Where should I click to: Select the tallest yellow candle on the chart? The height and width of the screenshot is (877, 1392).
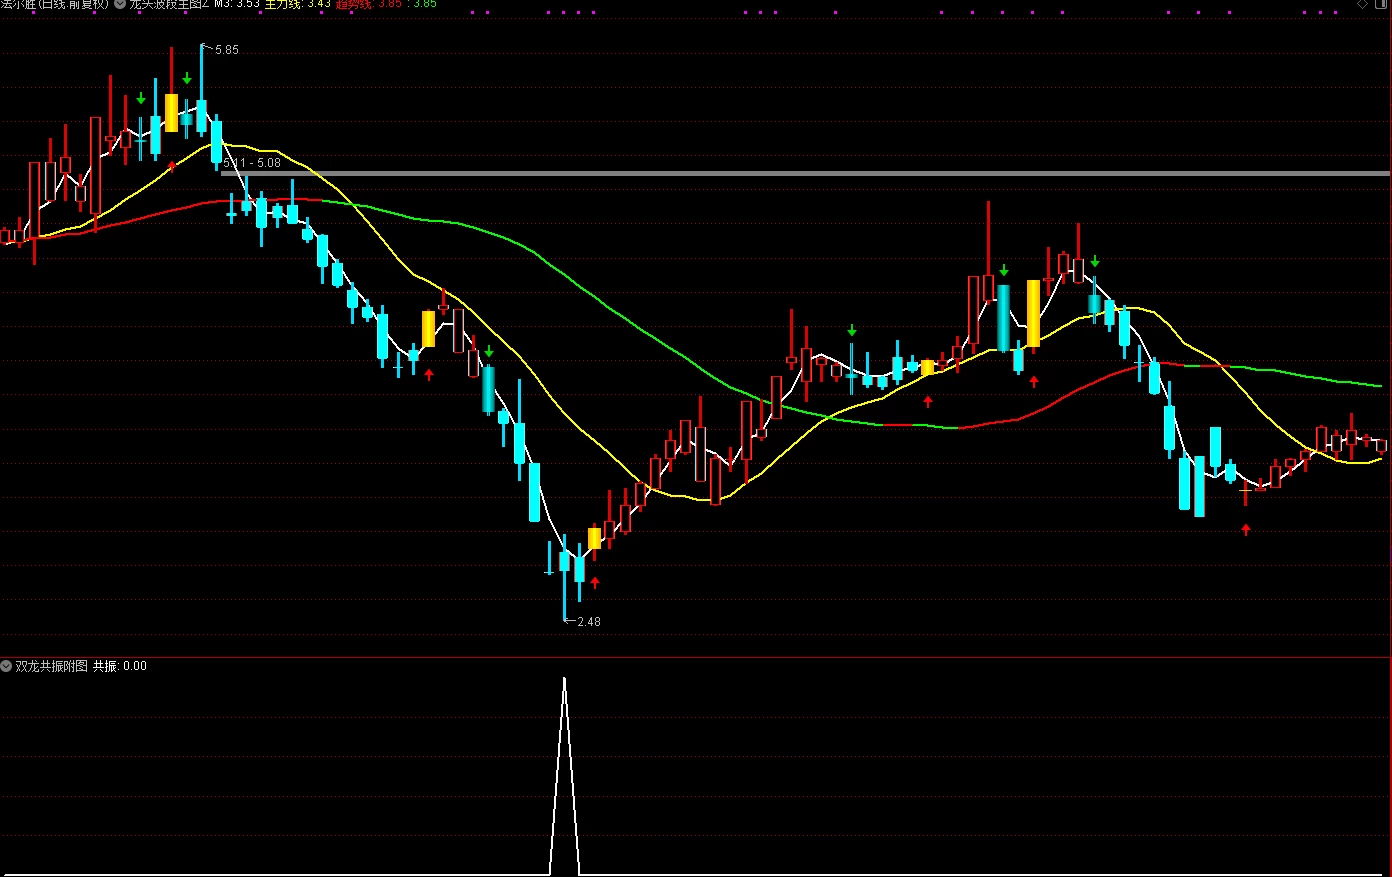click(x=1034, y=313)
